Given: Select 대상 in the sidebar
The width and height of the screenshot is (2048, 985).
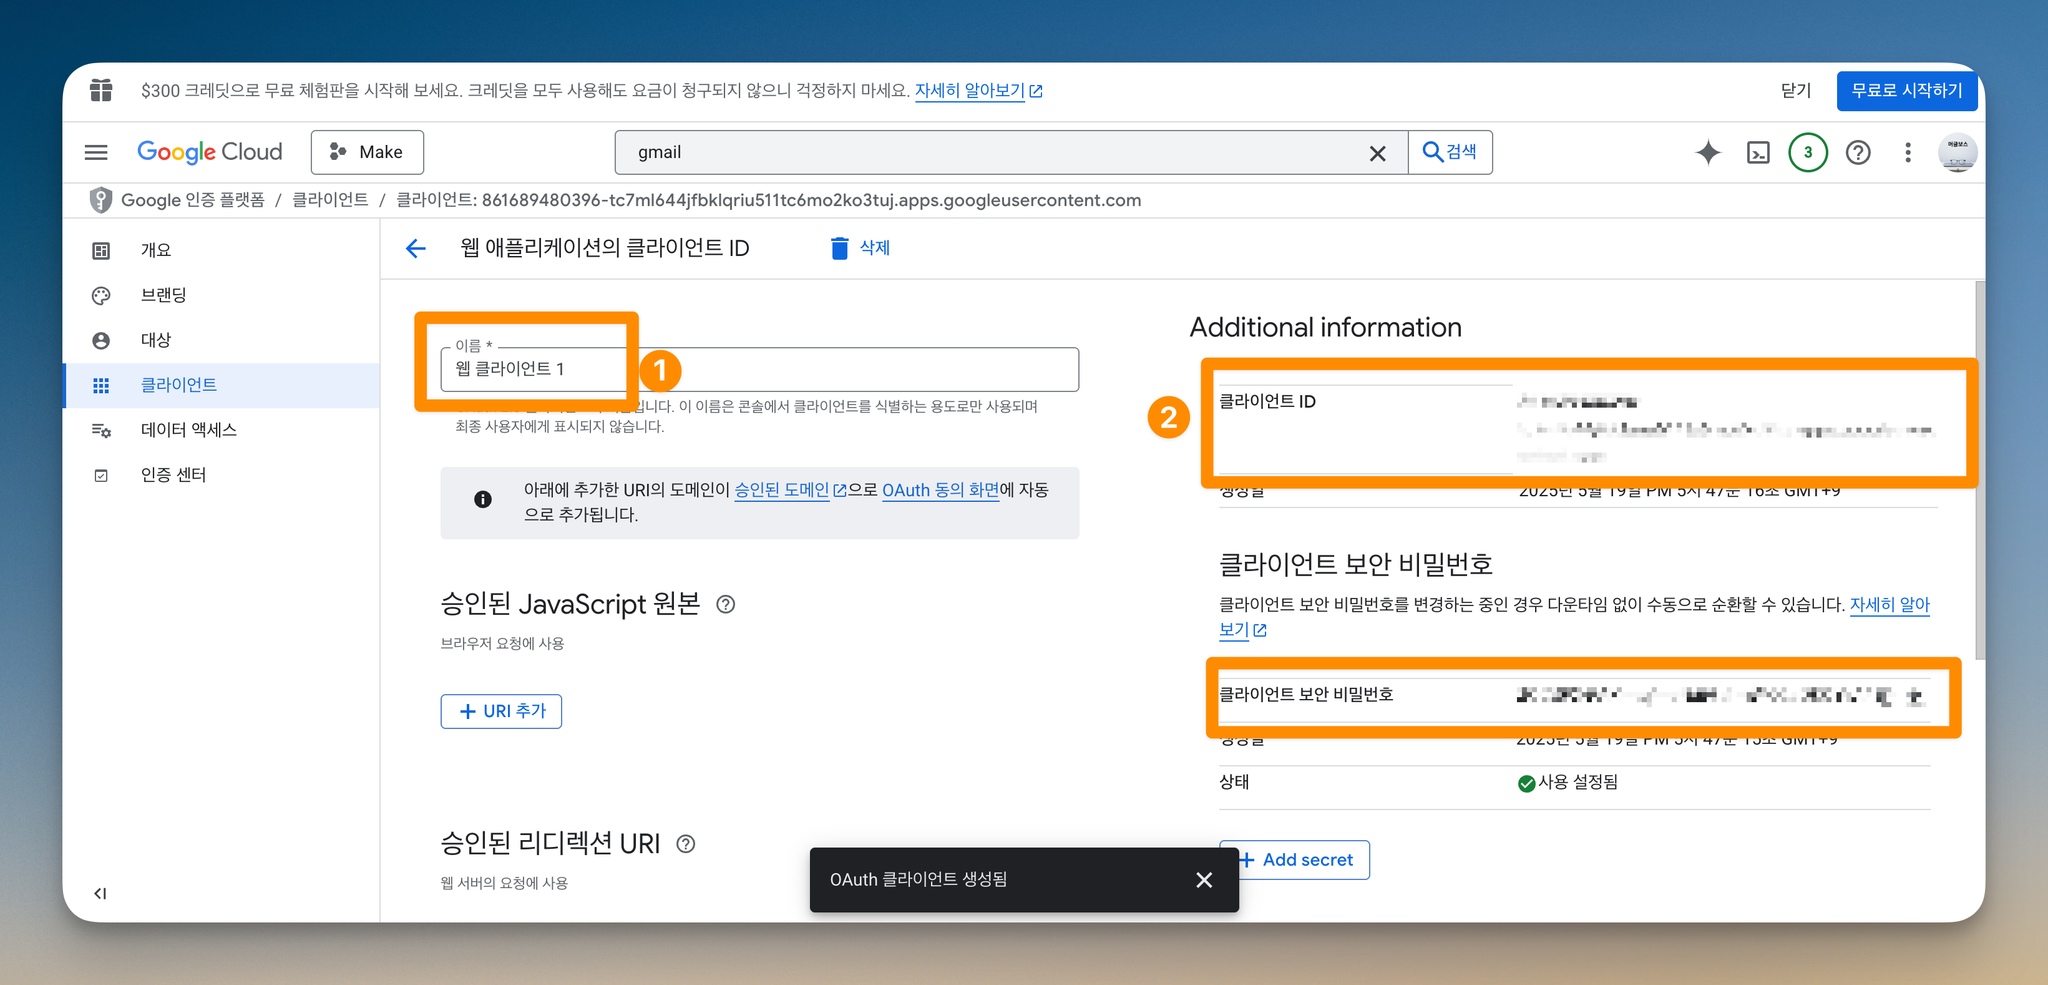Looking at the screenshot, I should (221, 340).
